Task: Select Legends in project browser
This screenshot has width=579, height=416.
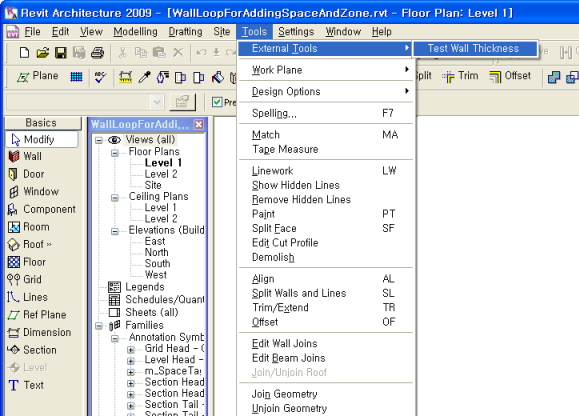Action: click(x=144, y=287)
